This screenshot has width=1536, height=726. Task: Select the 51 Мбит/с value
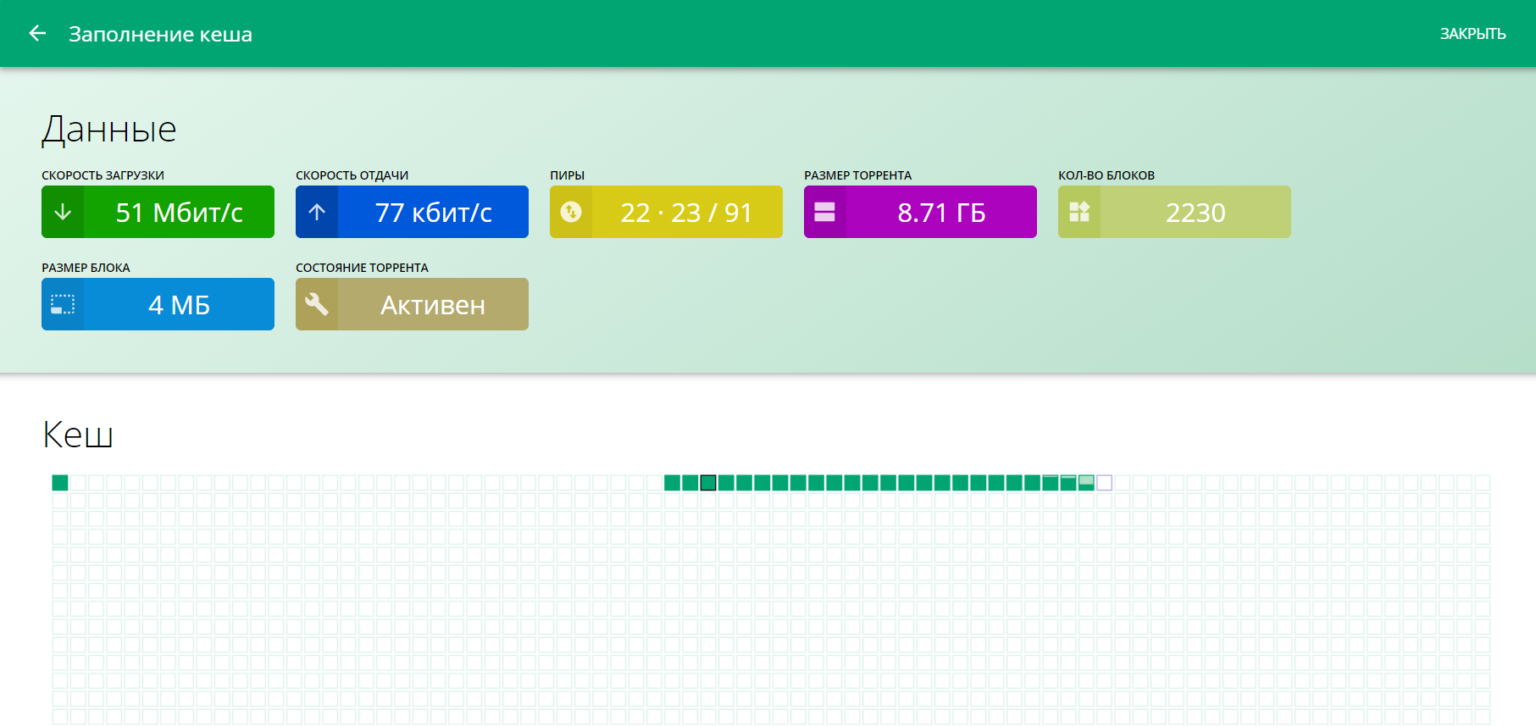click(x=179, y=212)
